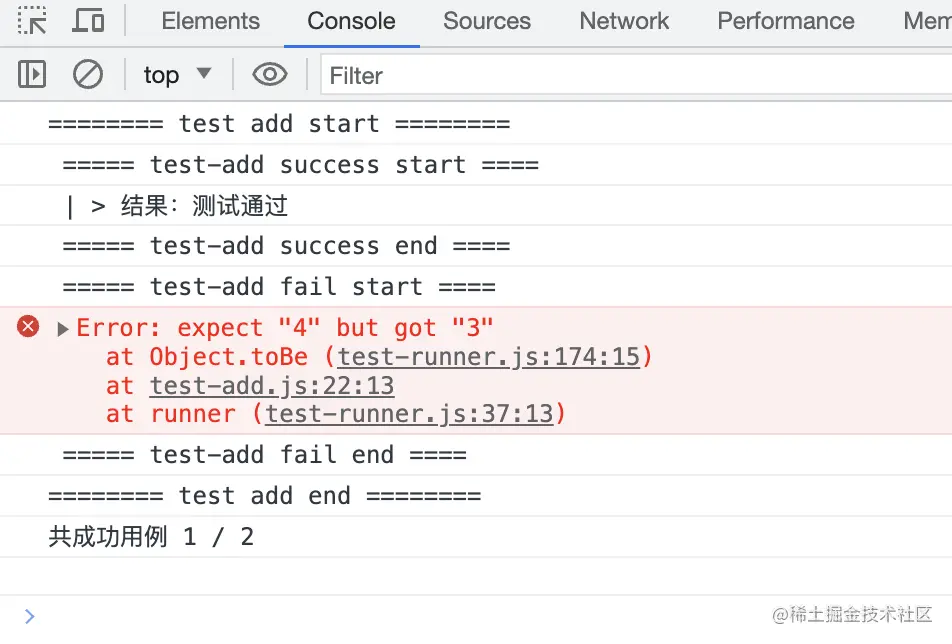952x644 pixels.
Task: Show the console sidebar panel icon
Action: click(x=32, y=75)
